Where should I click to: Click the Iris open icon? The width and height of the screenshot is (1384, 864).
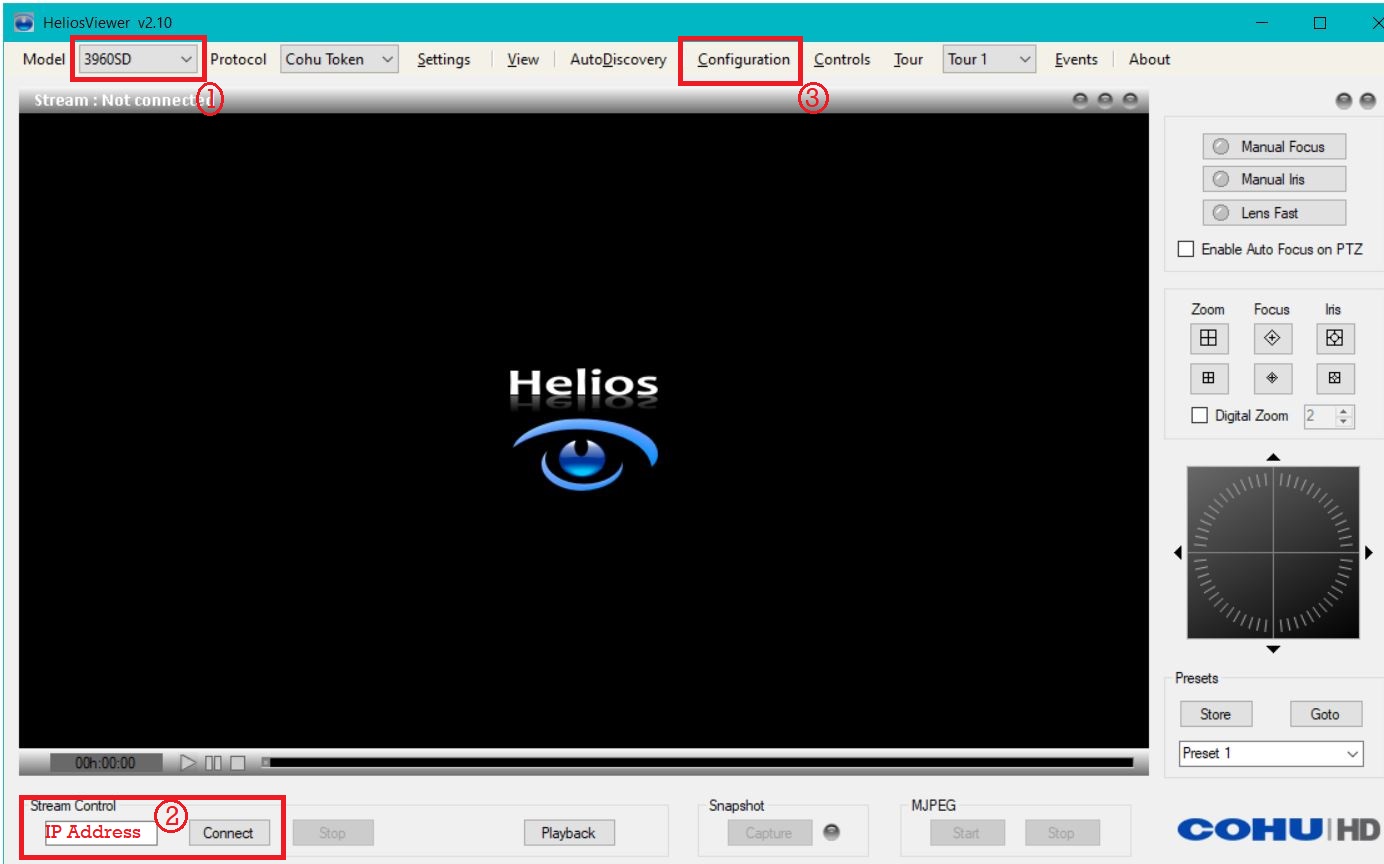click(x=1337, y=339)
